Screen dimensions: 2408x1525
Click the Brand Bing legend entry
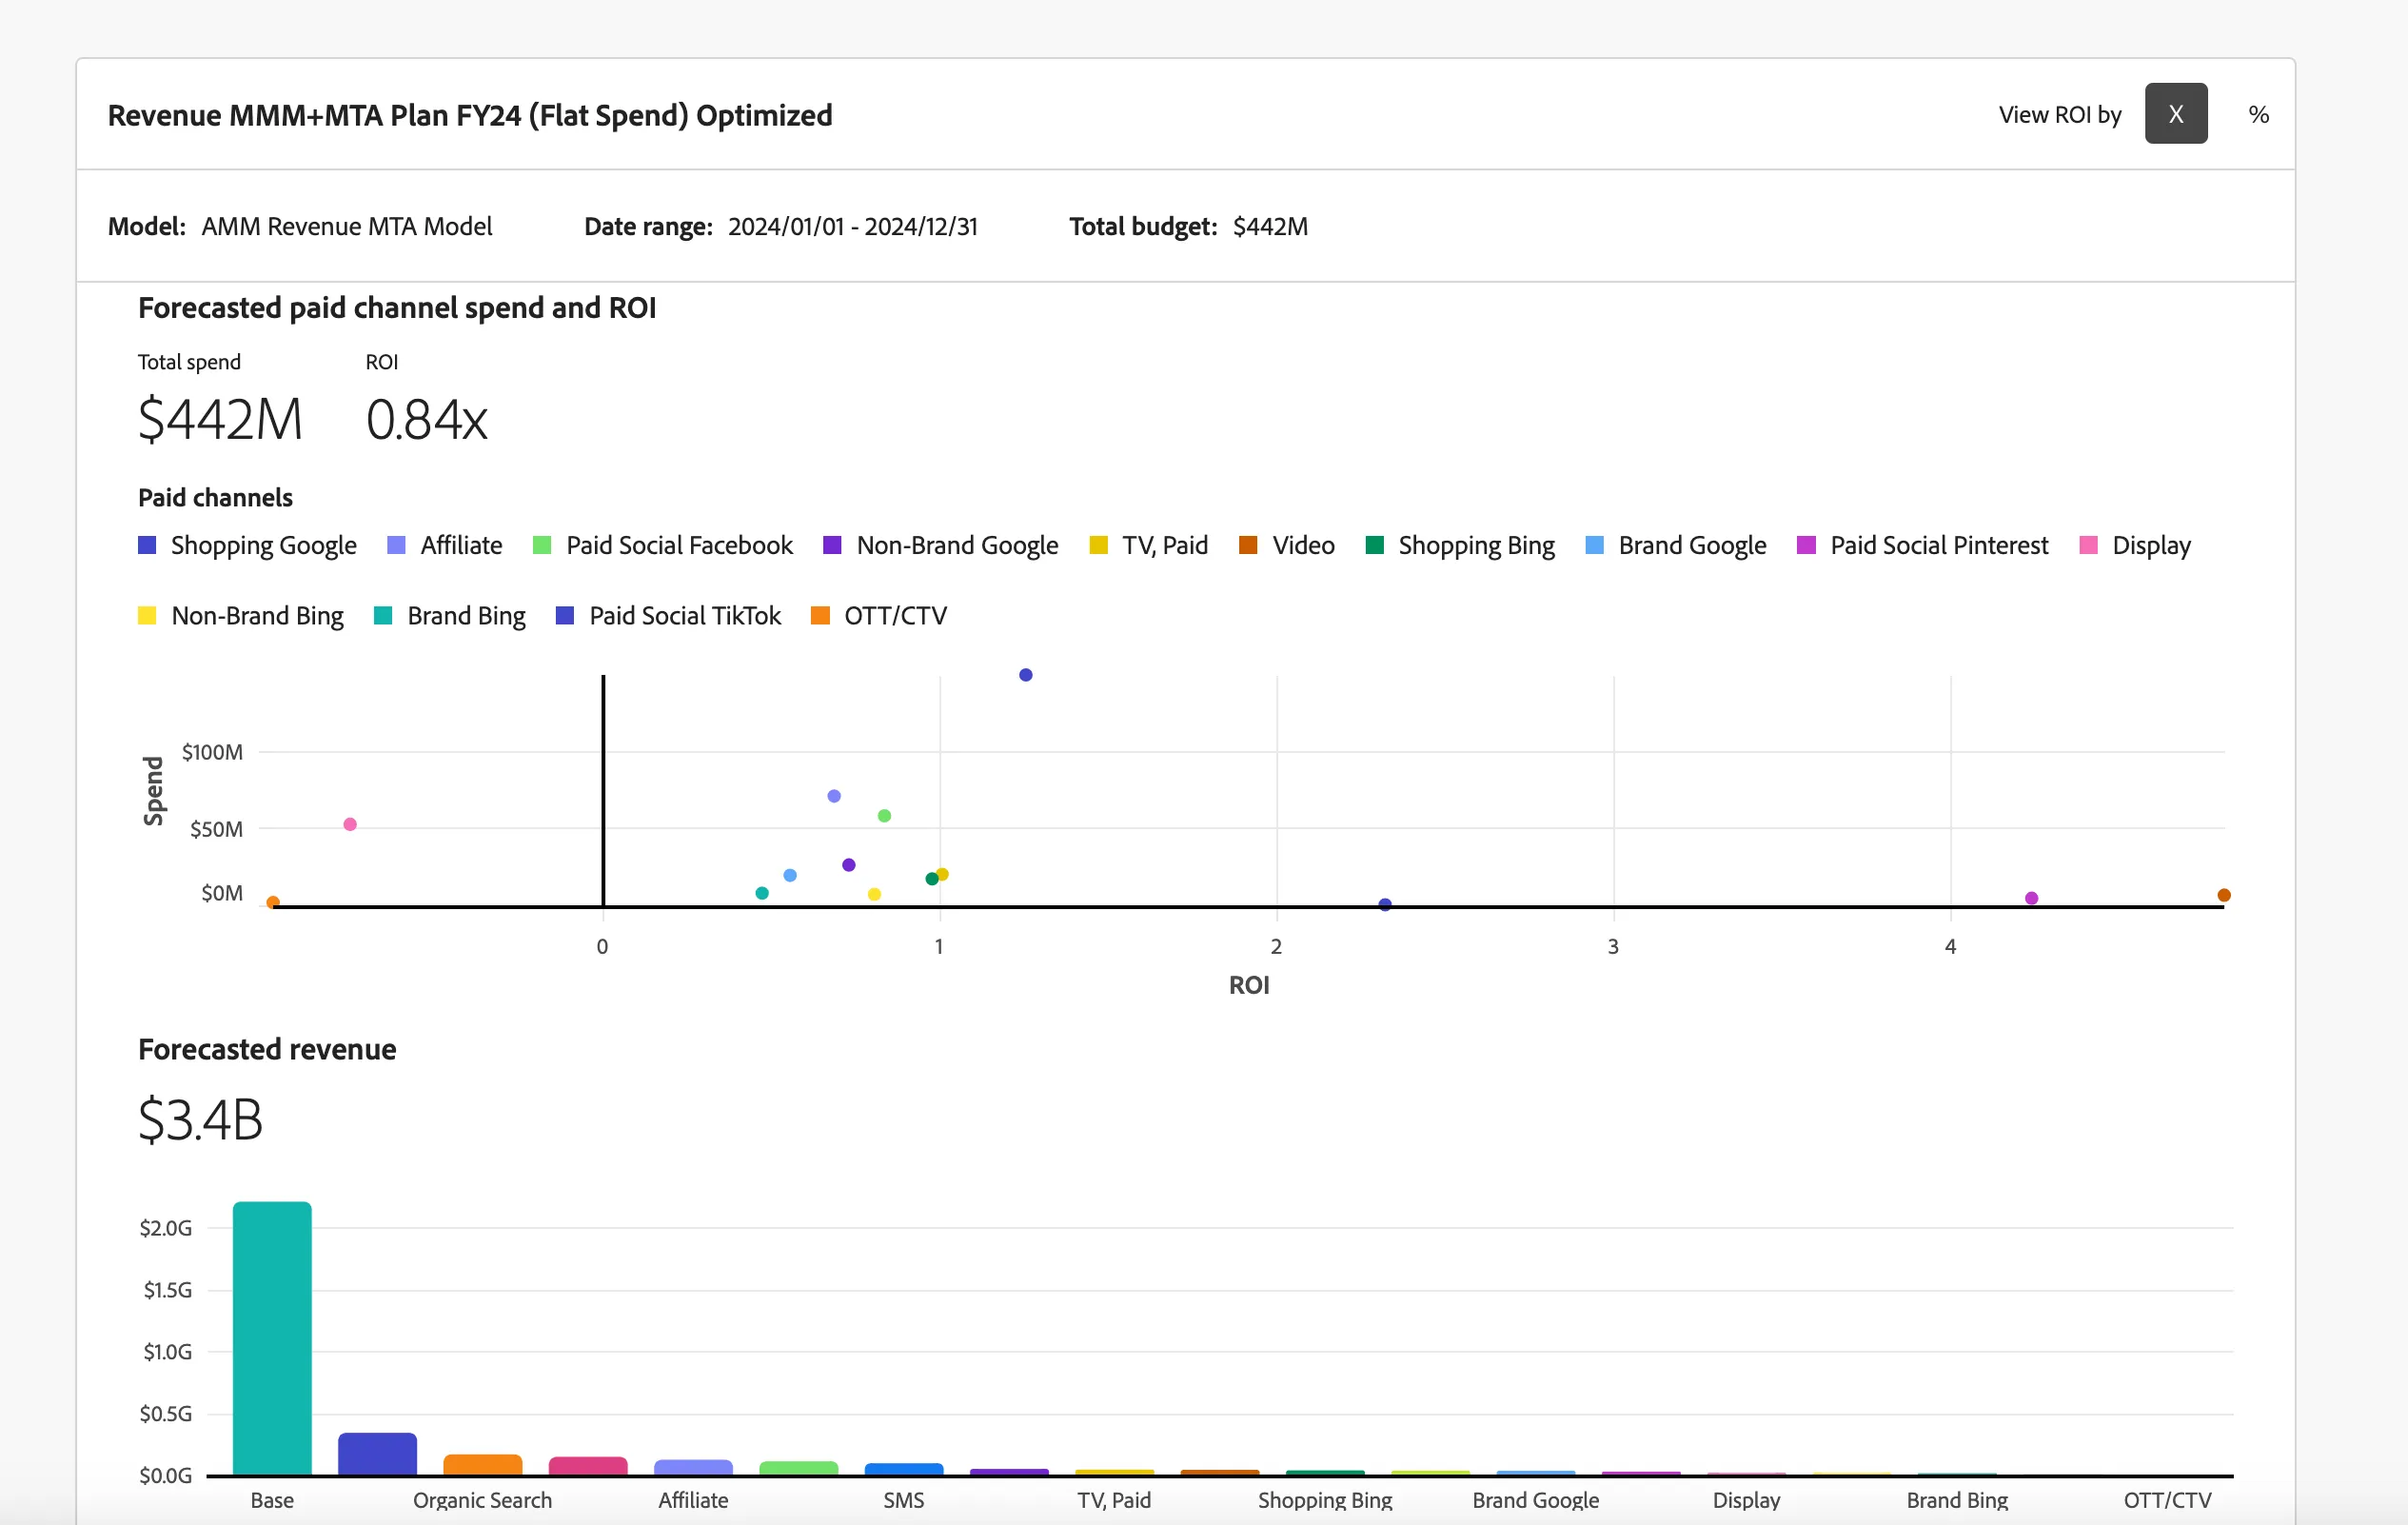coord(449,615)
